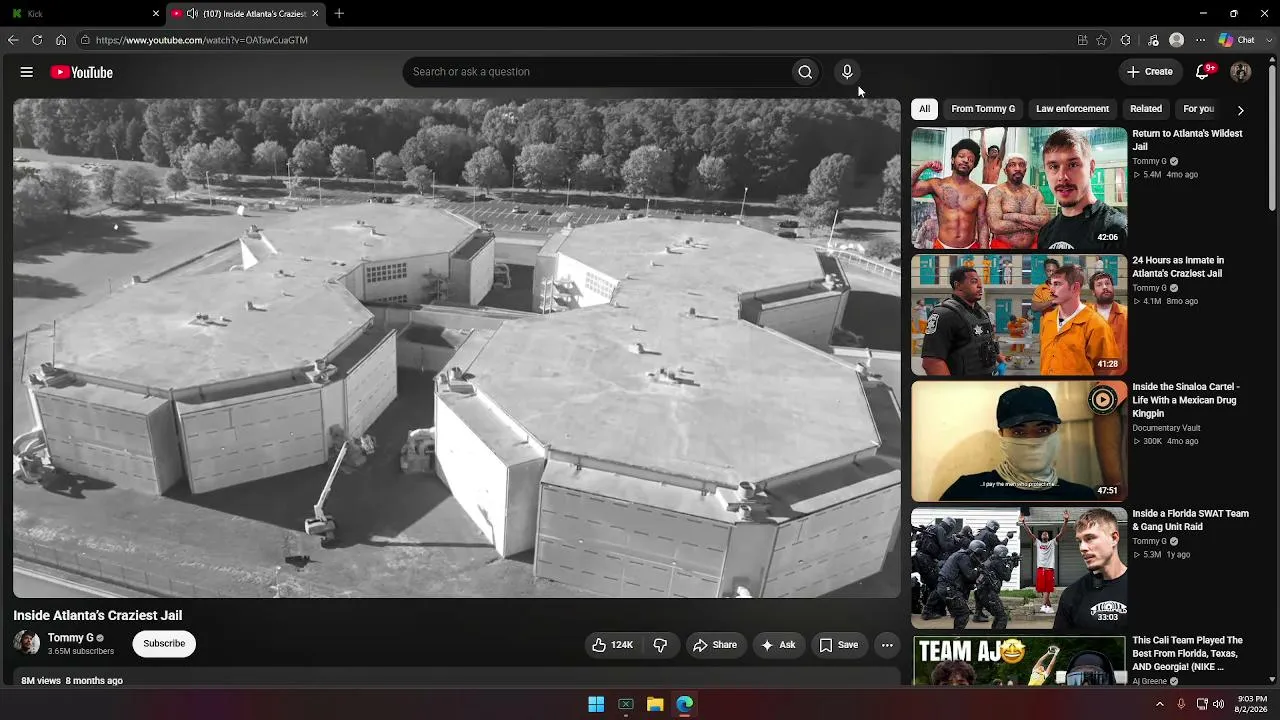Dislike the video with thumbs down
Screen dimensions: 1280x720
[660, 645]
